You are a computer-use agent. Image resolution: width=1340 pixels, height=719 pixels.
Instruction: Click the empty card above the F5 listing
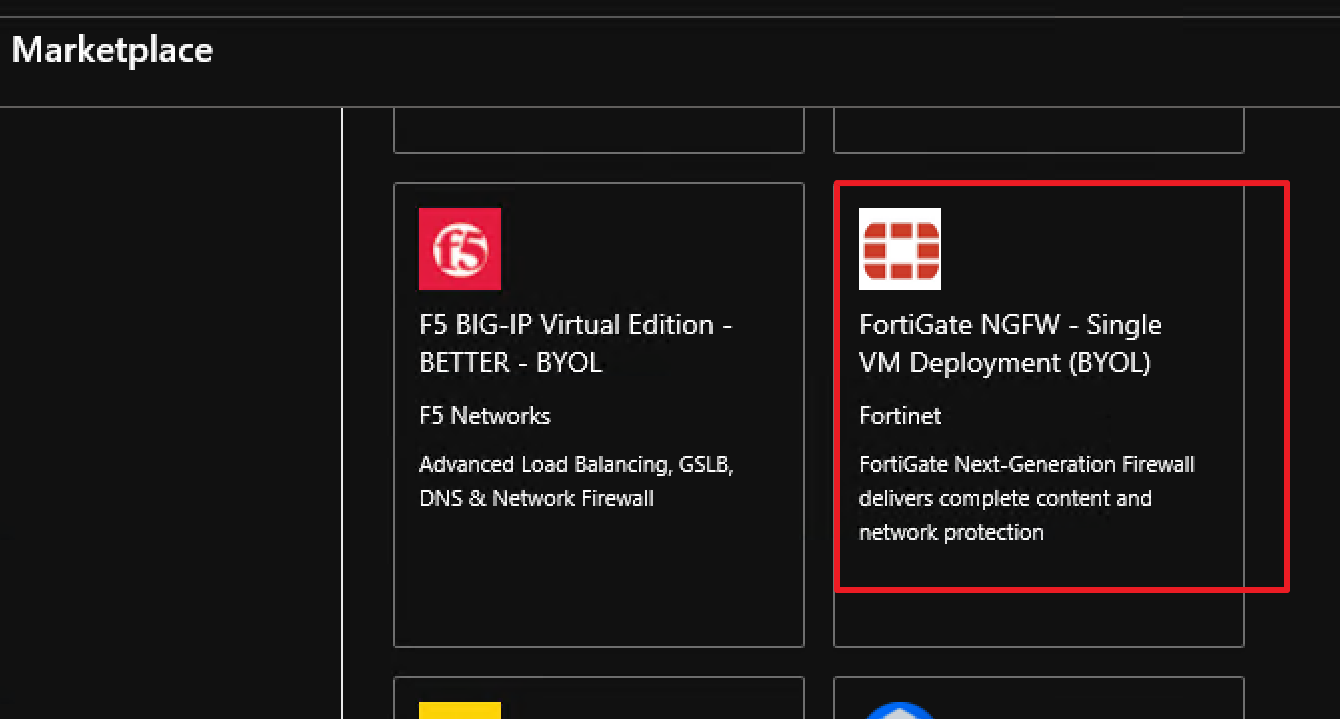(599, 130)
